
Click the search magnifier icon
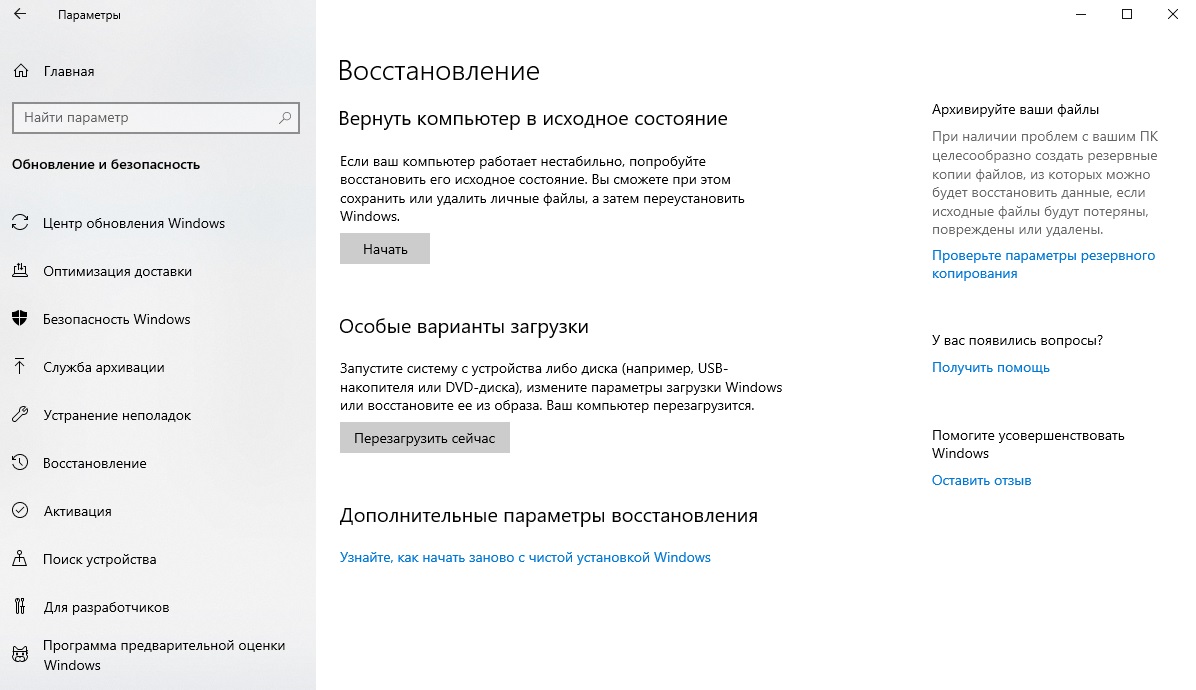(x=285, y=117)
